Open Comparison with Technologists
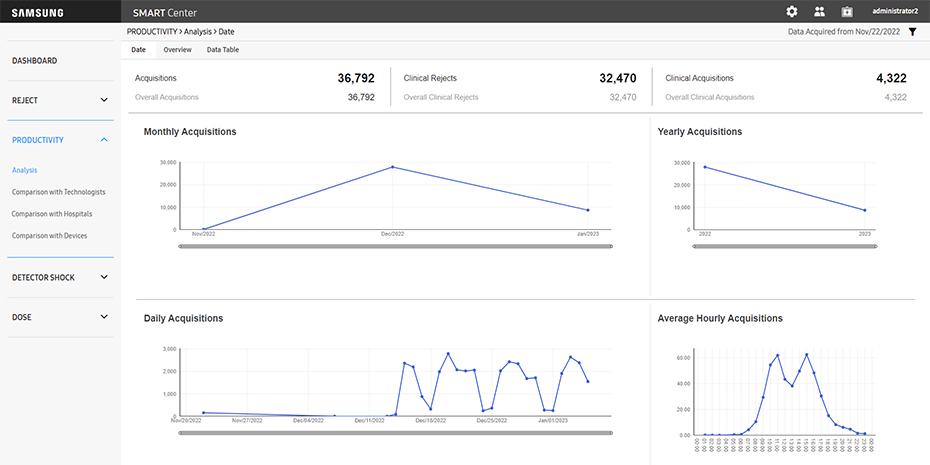 coord(58,192)
